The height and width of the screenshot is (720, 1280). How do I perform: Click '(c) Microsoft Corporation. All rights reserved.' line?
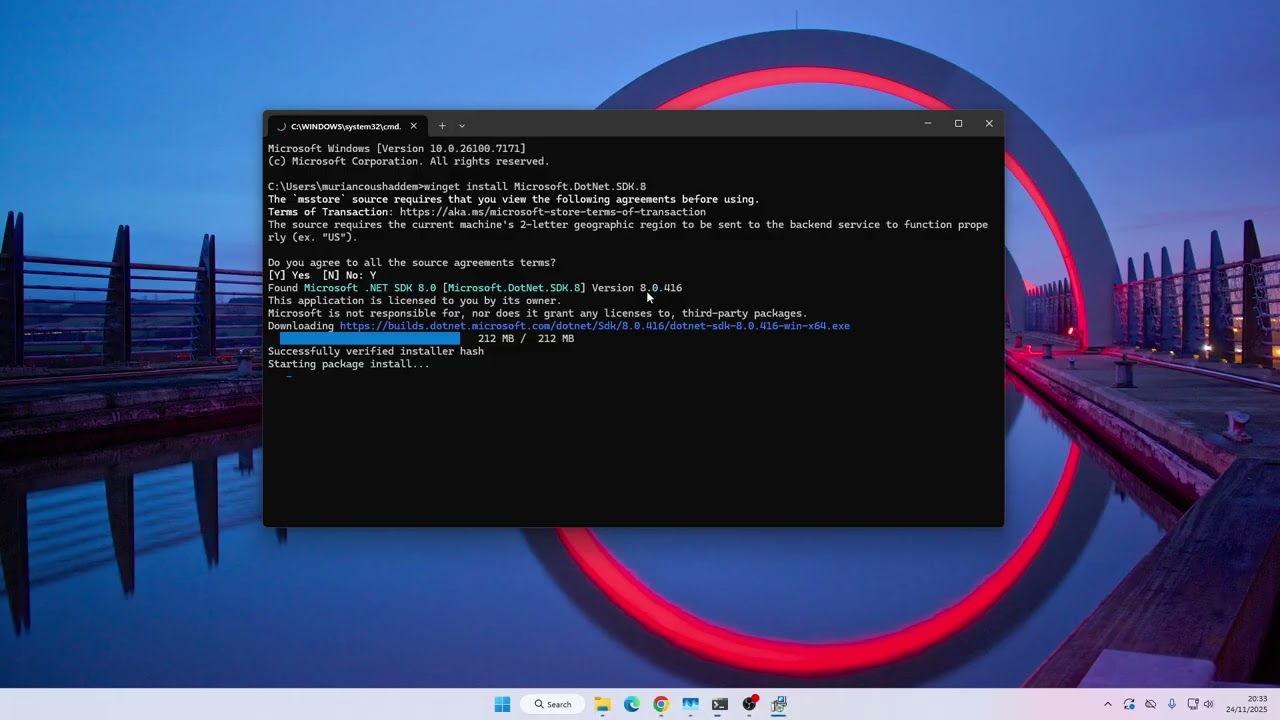(409, 162)
